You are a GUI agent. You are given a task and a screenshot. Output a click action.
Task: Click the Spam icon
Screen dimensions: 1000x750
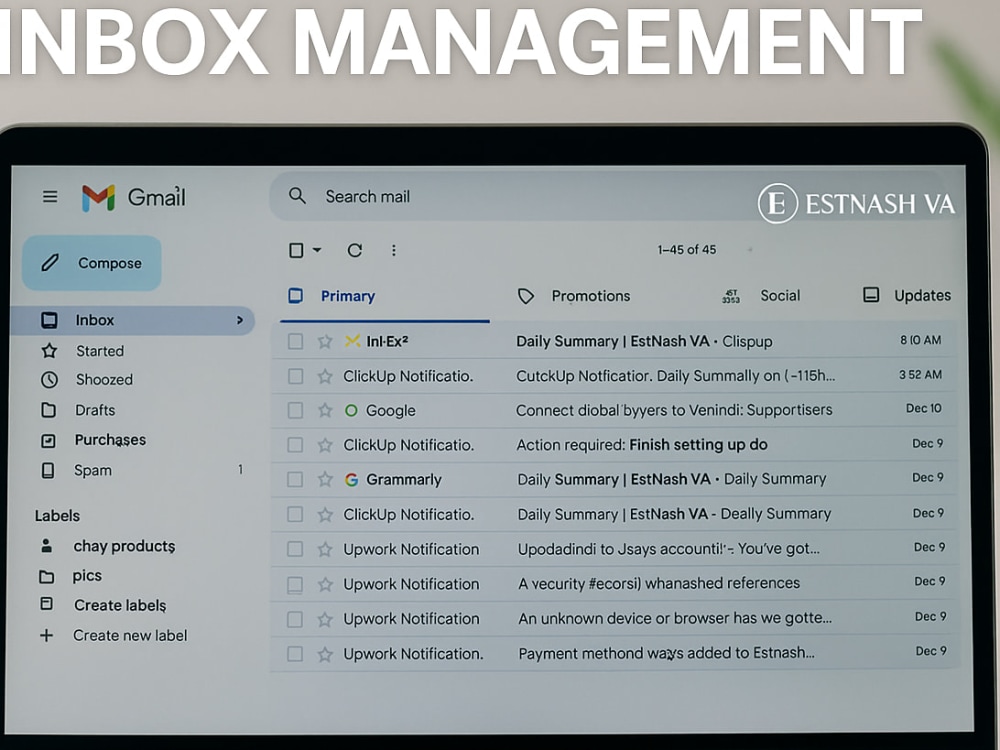click(48, 471)
